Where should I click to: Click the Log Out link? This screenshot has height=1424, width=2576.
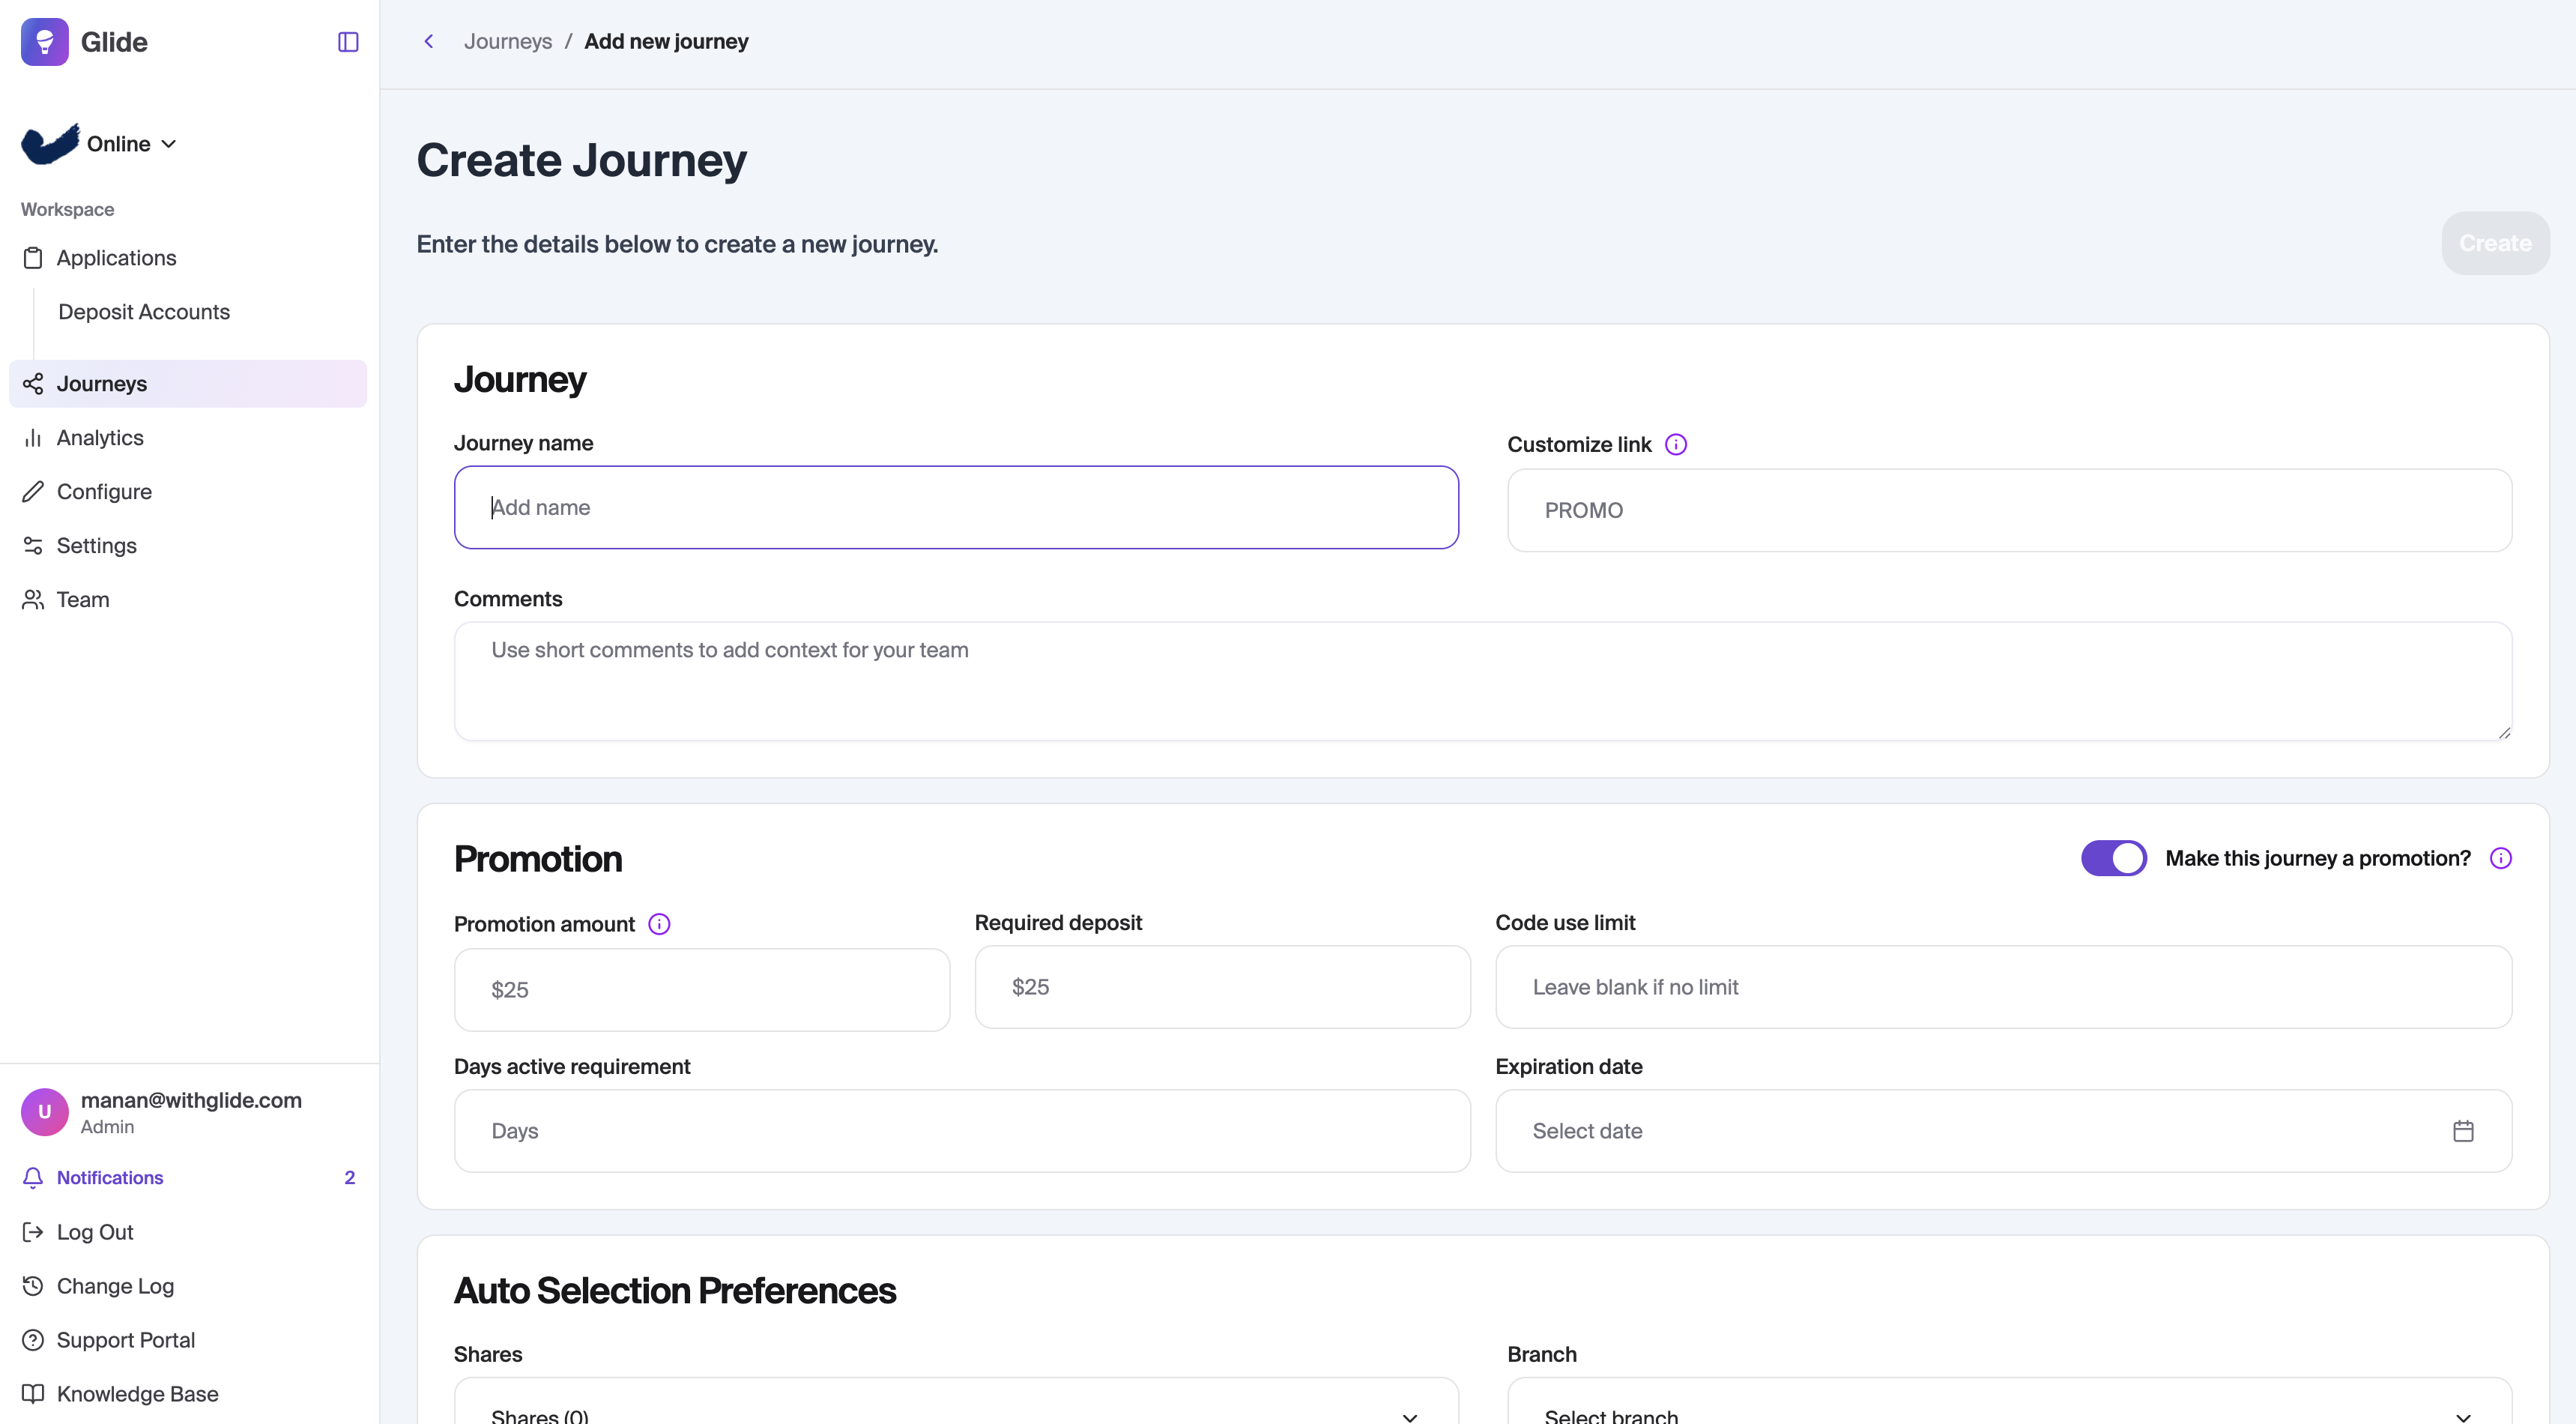click(95, 1232)
